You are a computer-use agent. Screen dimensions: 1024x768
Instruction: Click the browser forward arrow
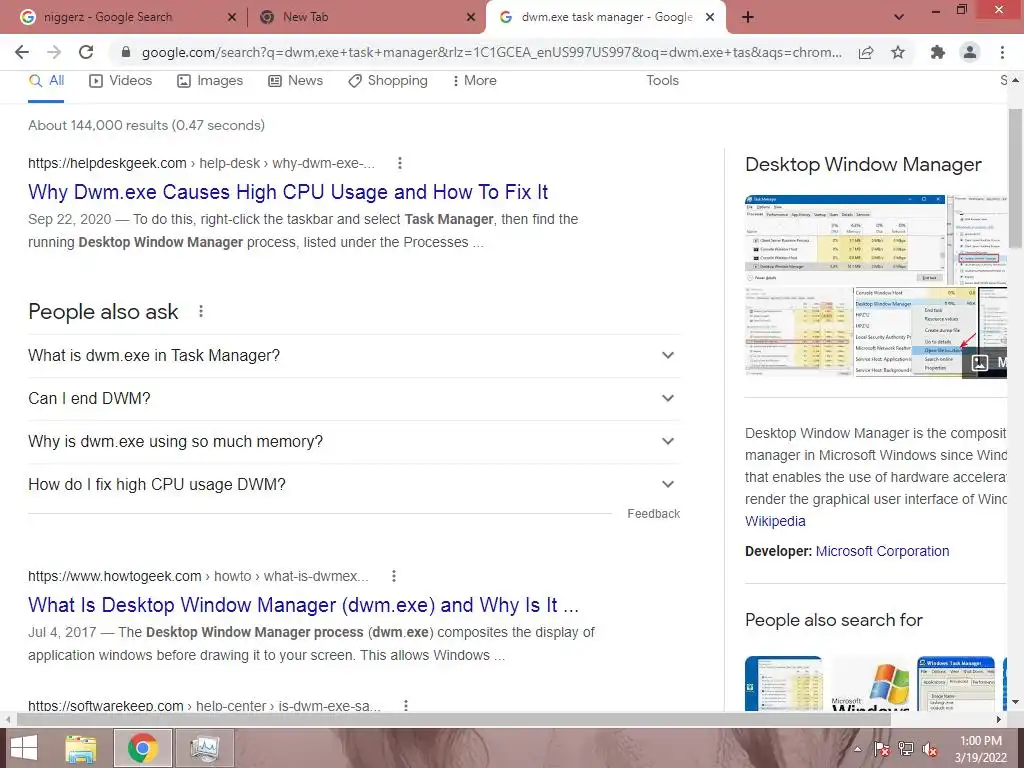54,52
